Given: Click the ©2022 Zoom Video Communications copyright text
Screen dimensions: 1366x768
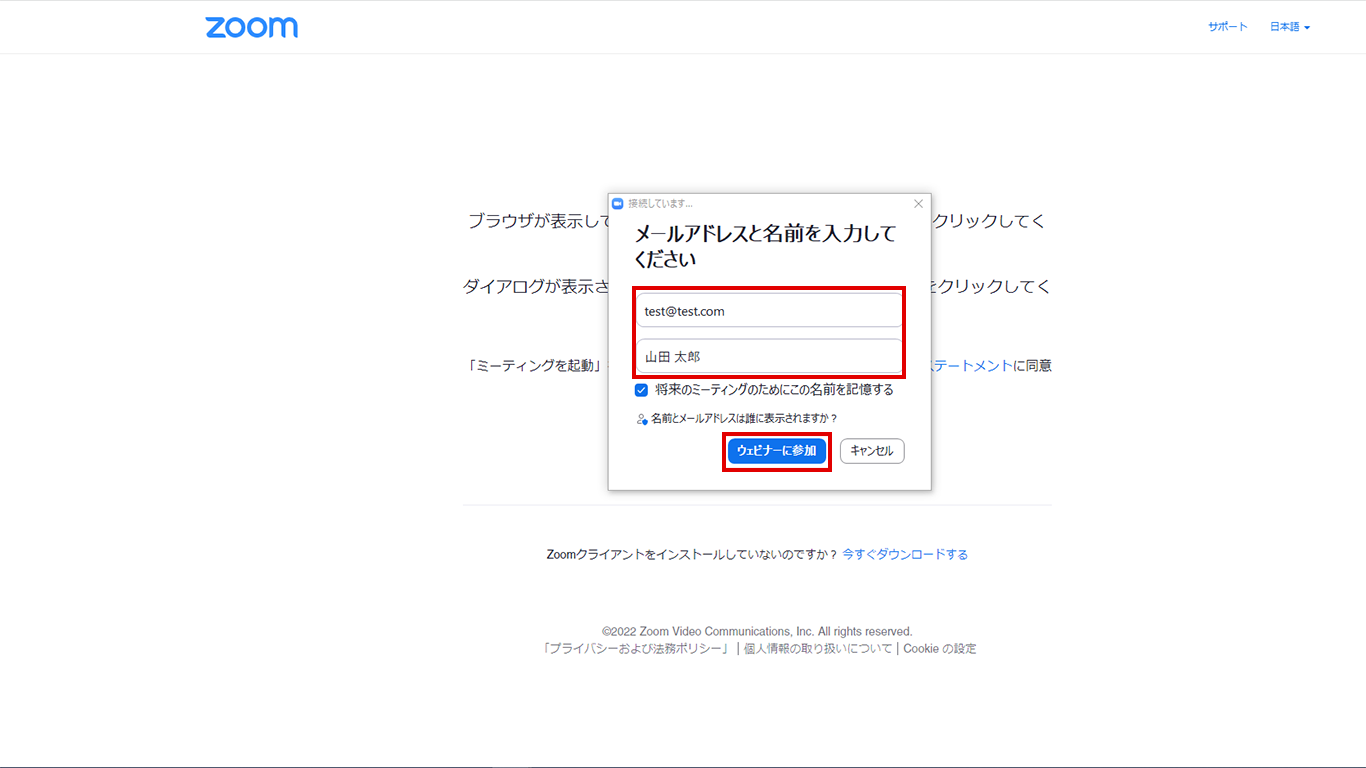Looking at the screenshot, I should point(757,632).
